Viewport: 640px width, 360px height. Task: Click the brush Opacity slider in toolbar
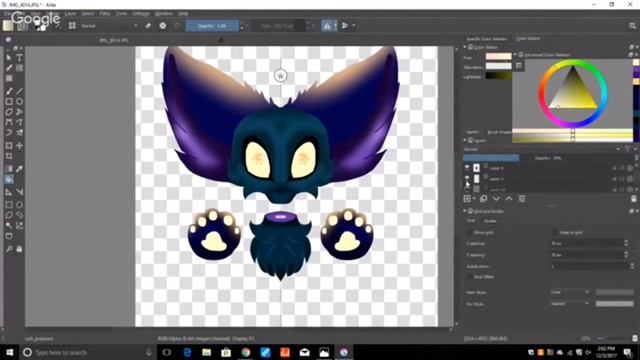coord(212,26)
